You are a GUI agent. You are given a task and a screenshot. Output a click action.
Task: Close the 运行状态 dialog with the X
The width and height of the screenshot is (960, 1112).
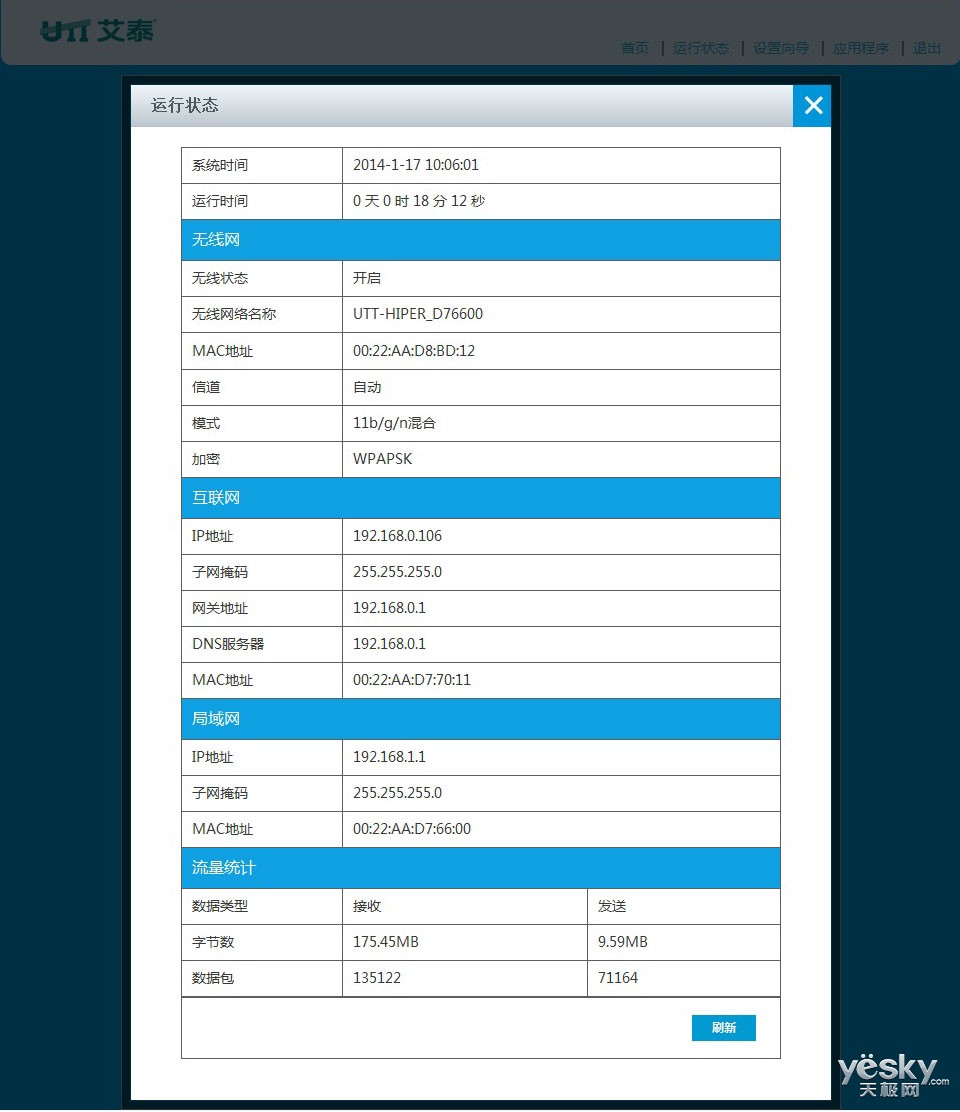click(812, 106)
